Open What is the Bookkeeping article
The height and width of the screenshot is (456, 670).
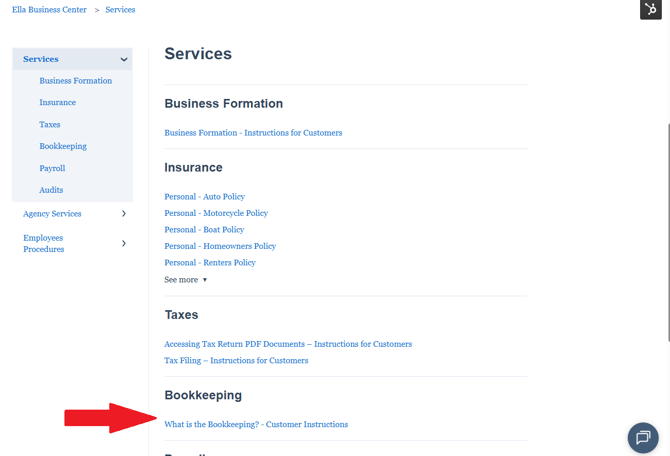tap(256, 424)
